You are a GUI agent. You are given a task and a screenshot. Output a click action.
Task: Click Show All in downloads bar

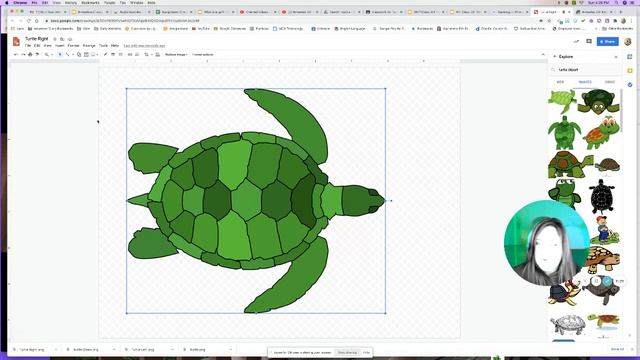pyautogui.click(x=617, y=349)
